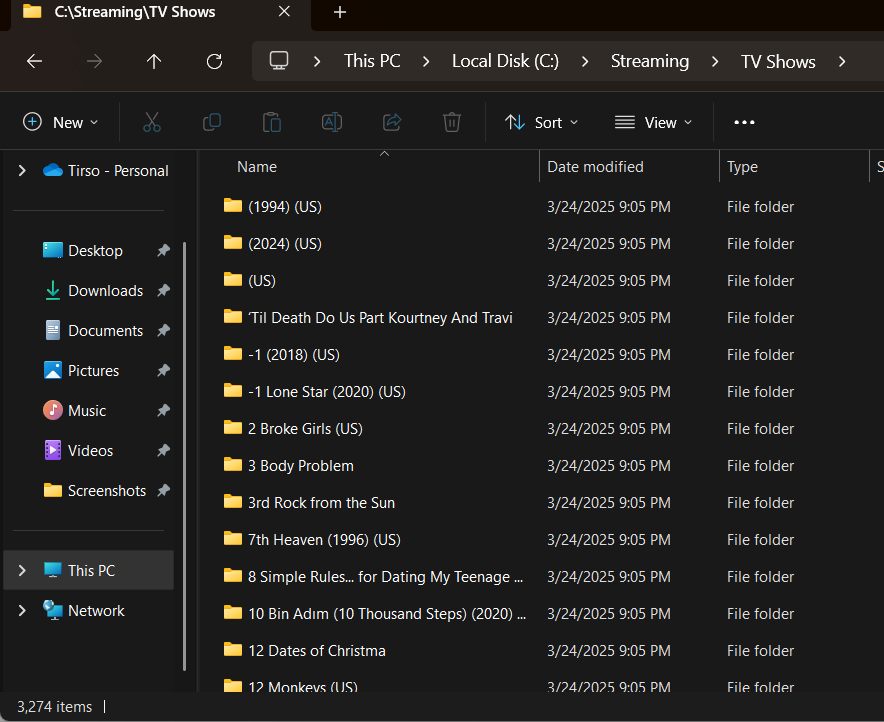Click the Paste clipboard icon
884x722 pixels.
pyautogui.click(x=272, y=122)
